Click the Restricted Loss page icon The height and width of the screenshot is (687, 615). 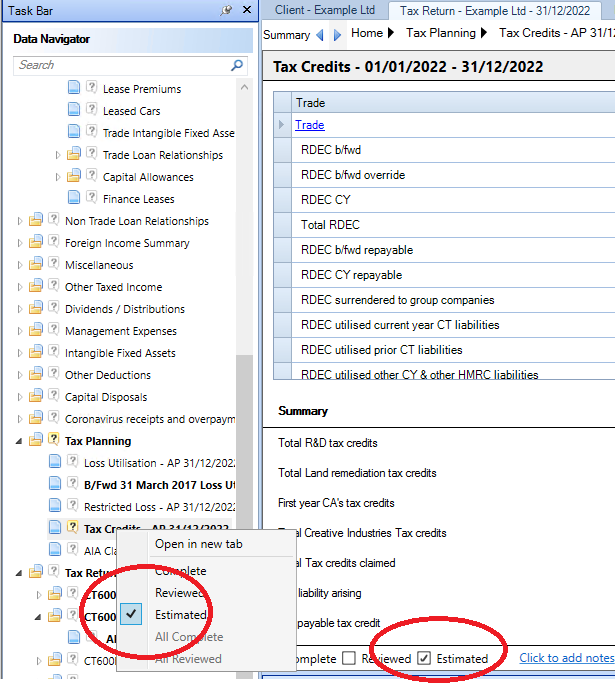pos(55,505)
